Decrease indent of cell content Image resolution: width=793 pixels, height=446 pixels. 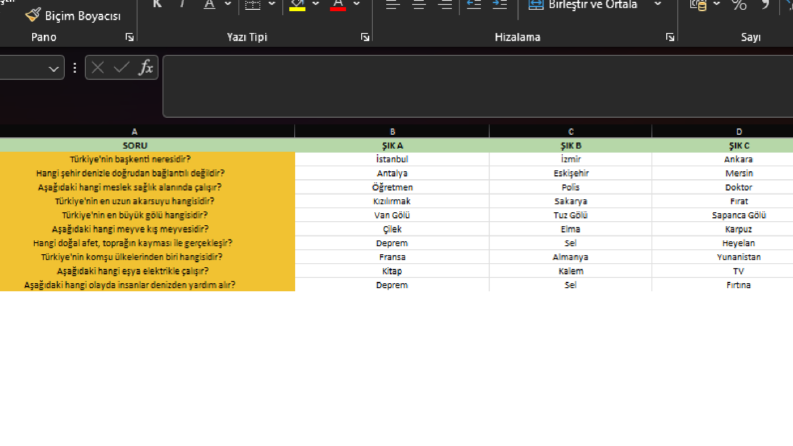pos(473,5)
